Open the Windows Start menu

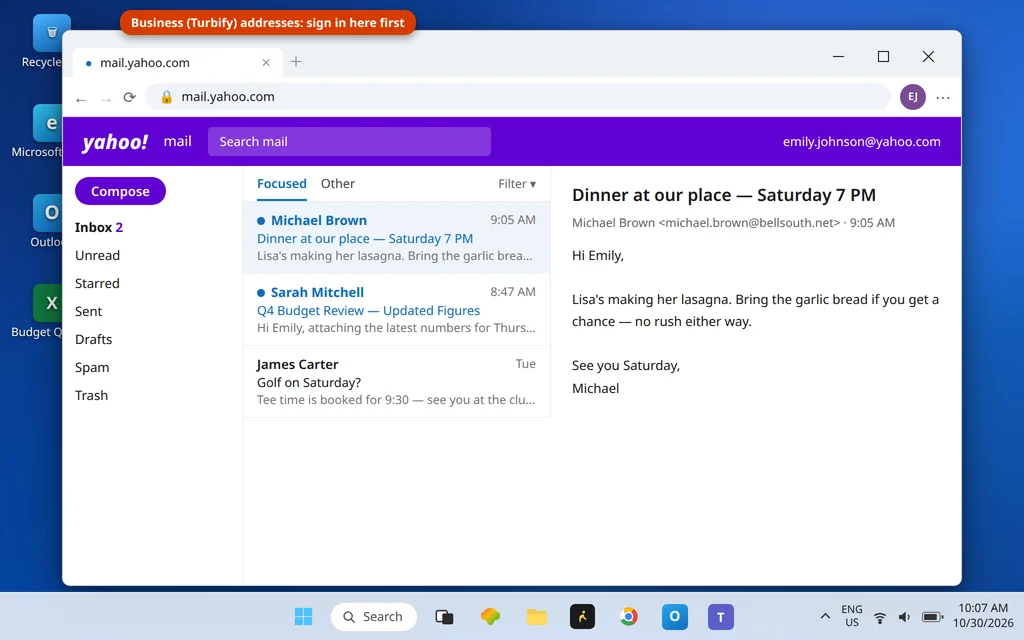tap(303, 616)
